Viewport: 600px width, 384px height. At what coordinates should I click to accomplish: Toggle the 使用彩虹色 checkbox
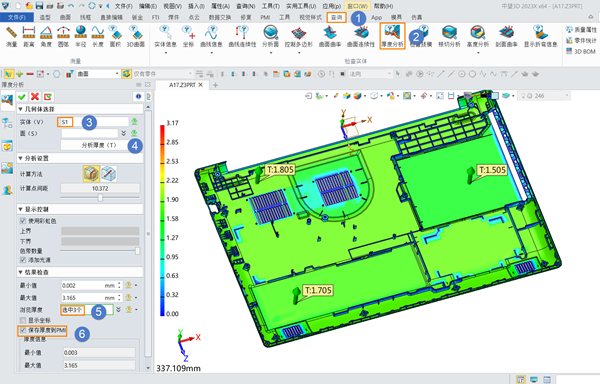23,221
